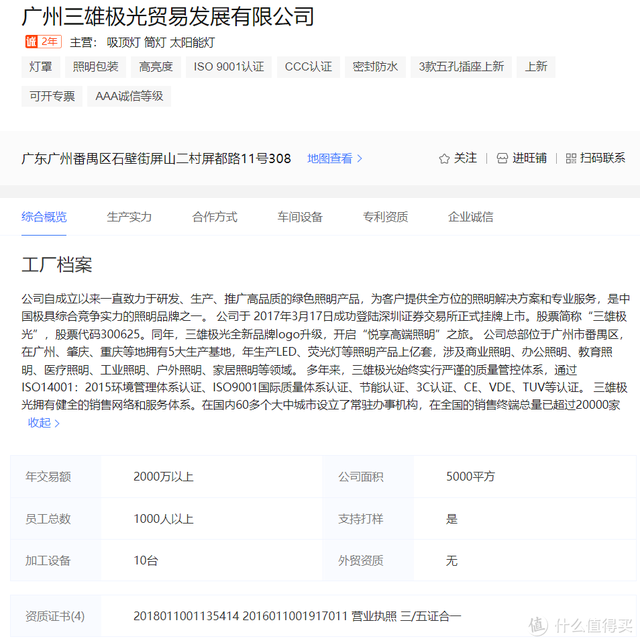Click the 资质证书(4) label cell
640x643 pixels.
(55, 616)
